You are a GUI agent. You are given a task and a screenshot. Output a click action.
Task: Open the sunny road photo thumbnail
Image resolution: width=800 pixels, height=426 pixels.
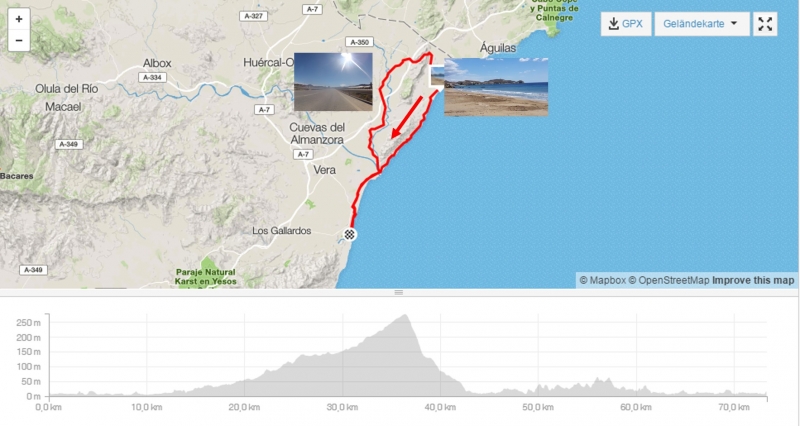tap(333, 82)
